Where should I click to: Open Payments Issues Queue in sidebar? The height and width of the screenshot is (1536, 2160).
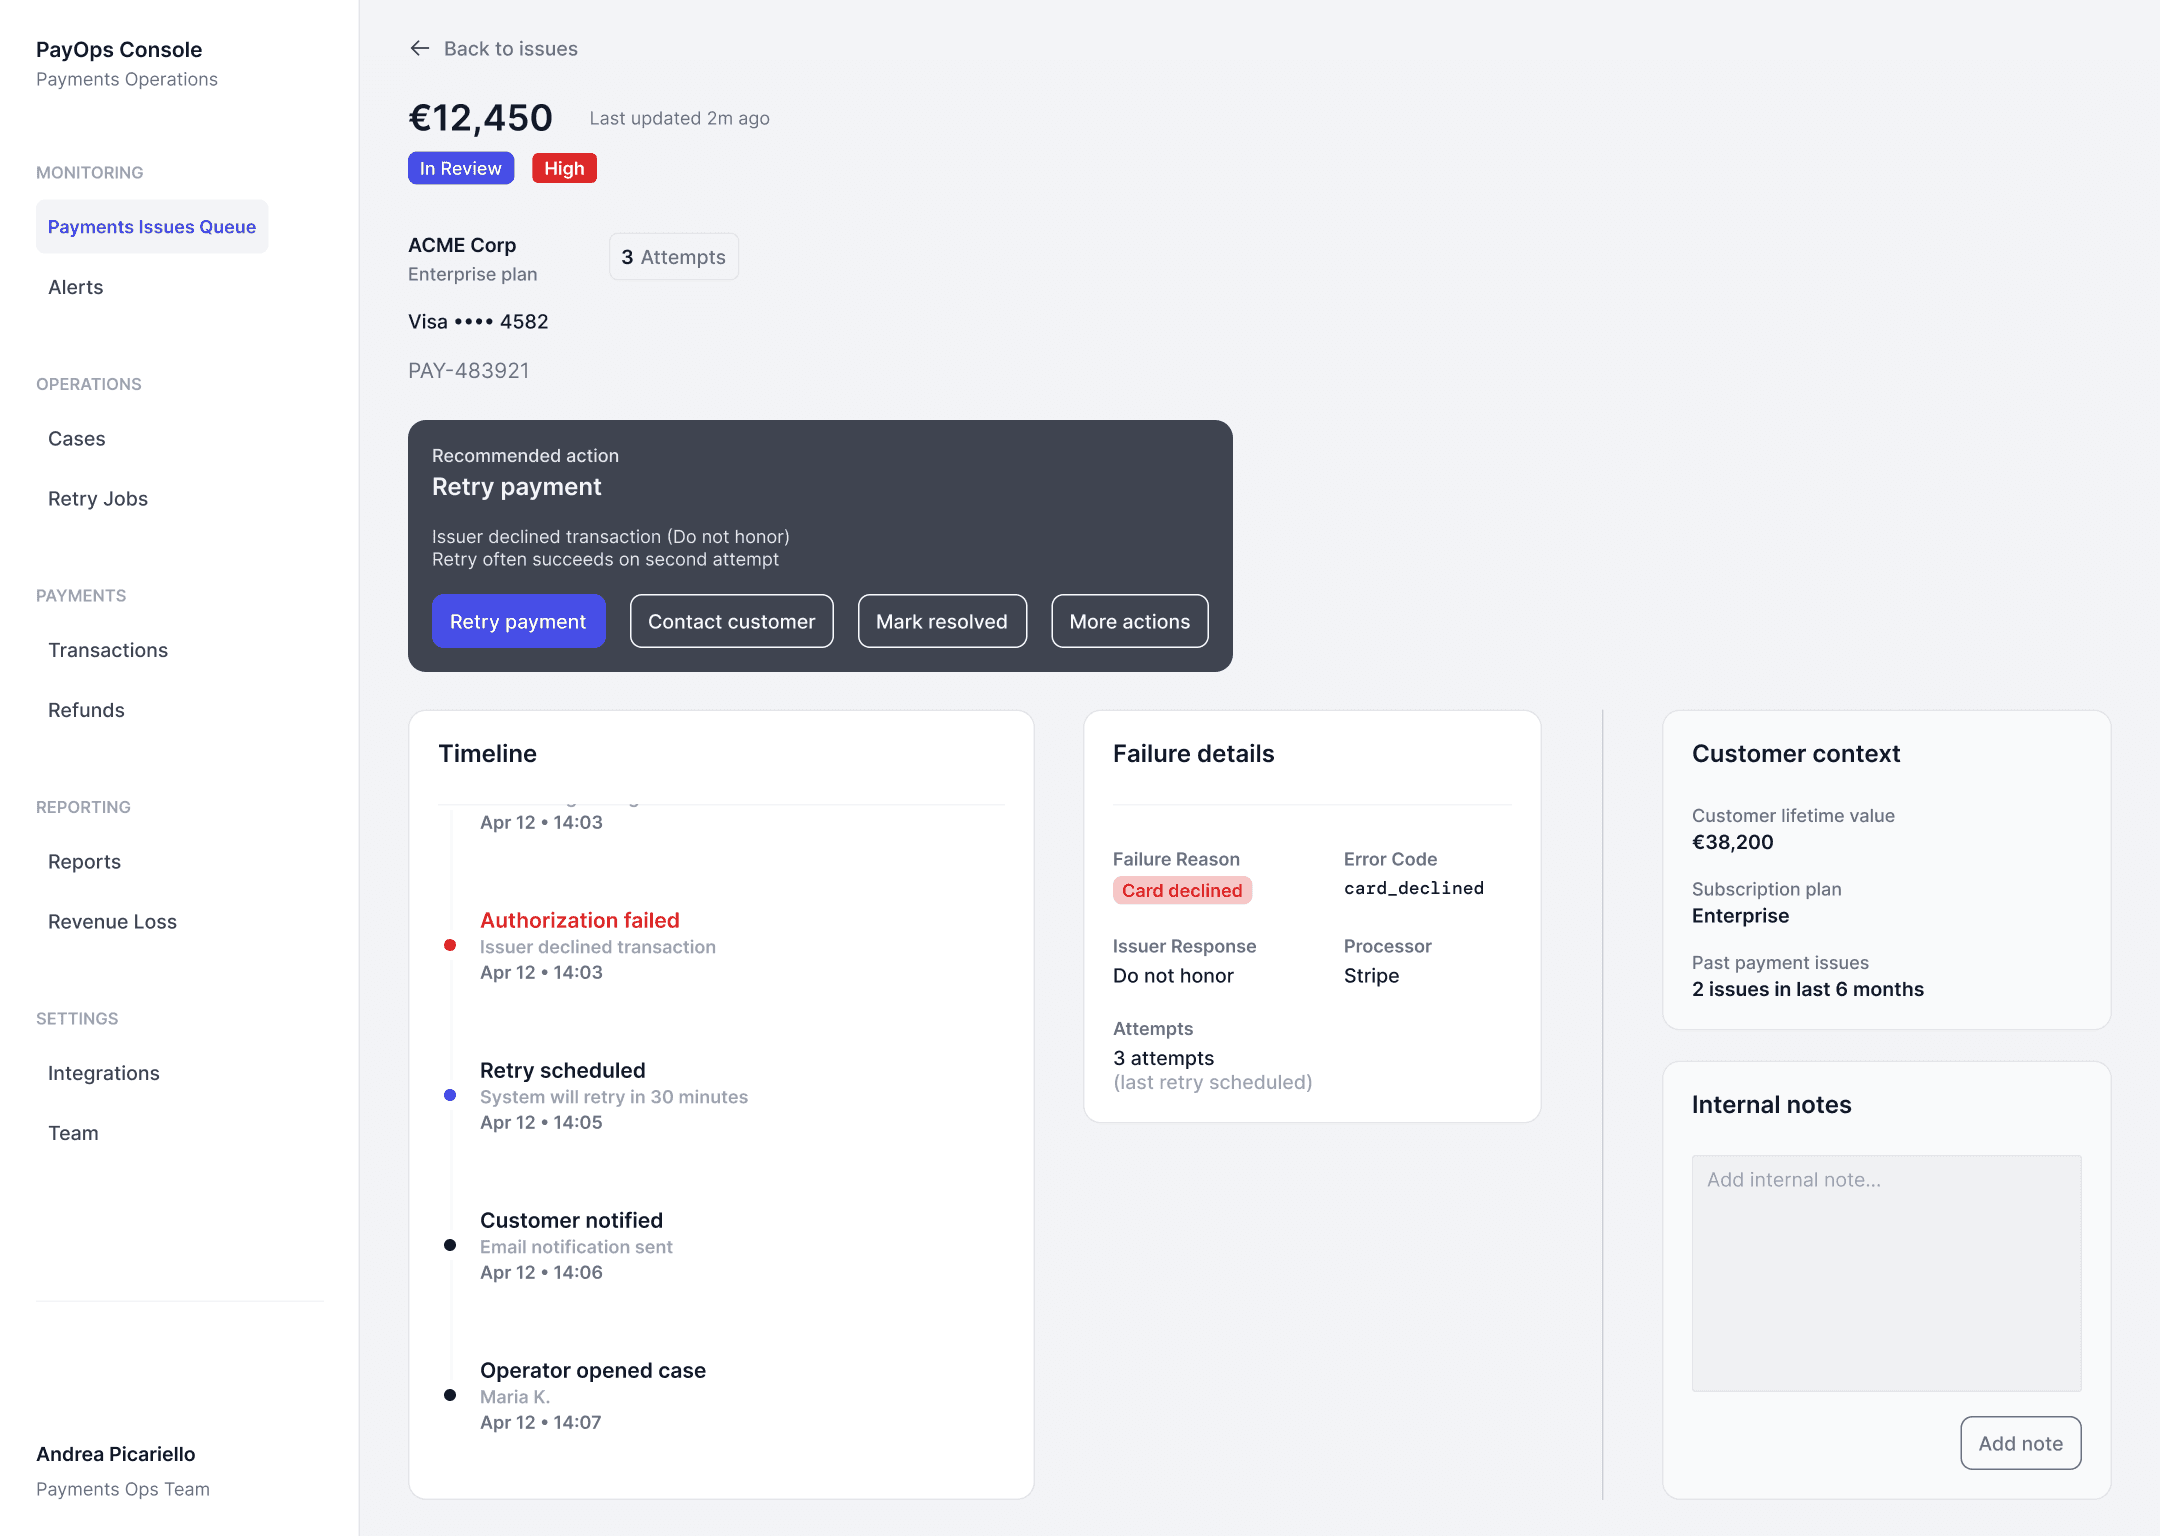pyautogui.click(x=152, y=226)
